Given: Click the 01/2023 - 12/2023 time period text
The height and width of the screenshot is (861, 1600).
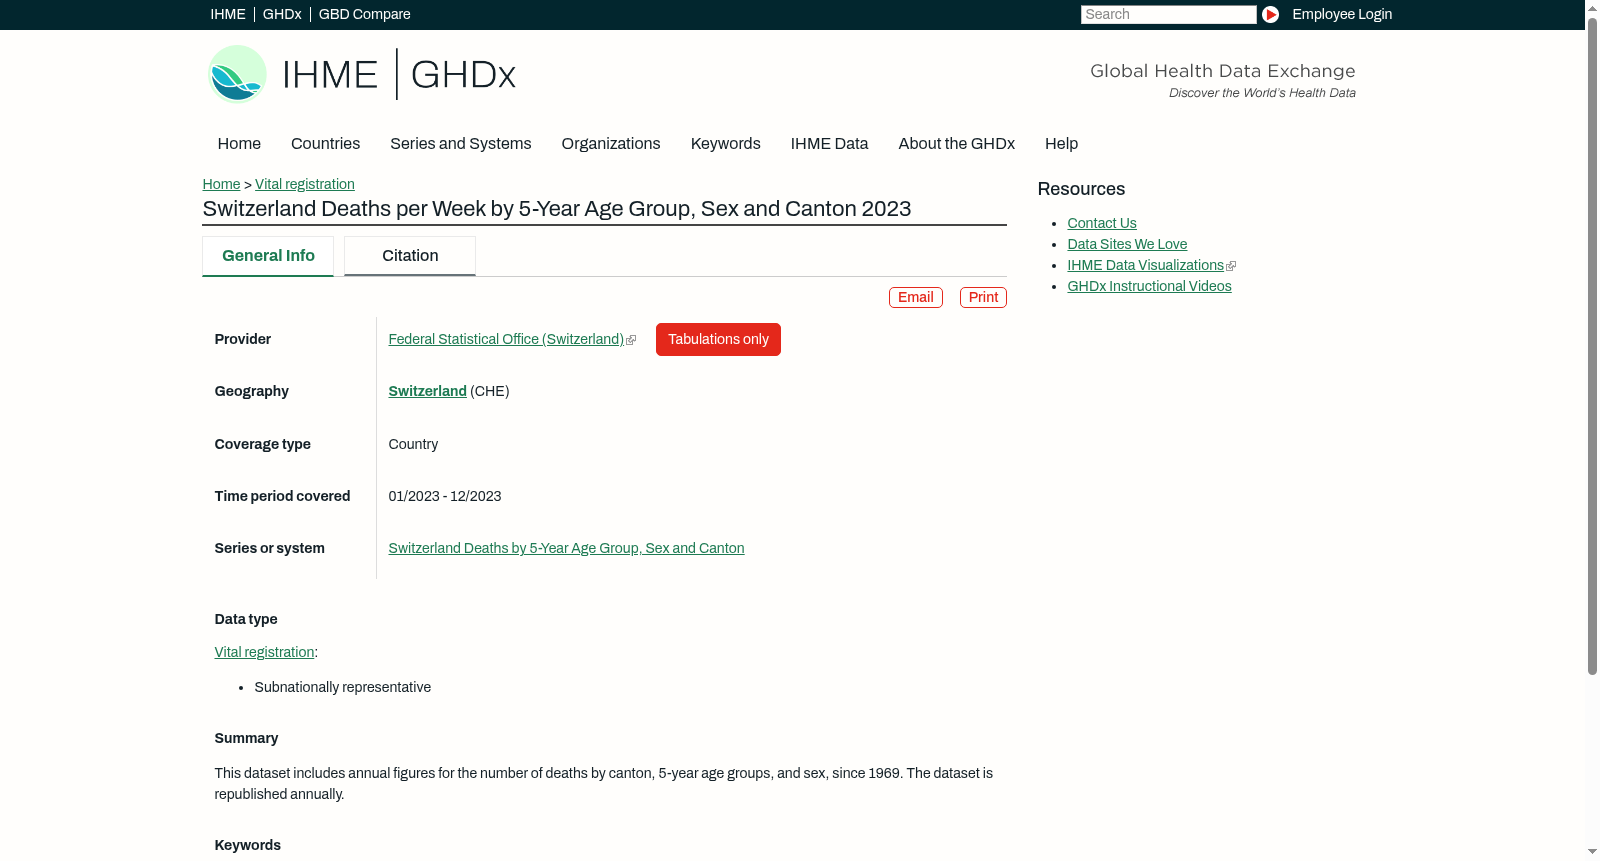Looking at the screenshot, I should pos(445,497).
